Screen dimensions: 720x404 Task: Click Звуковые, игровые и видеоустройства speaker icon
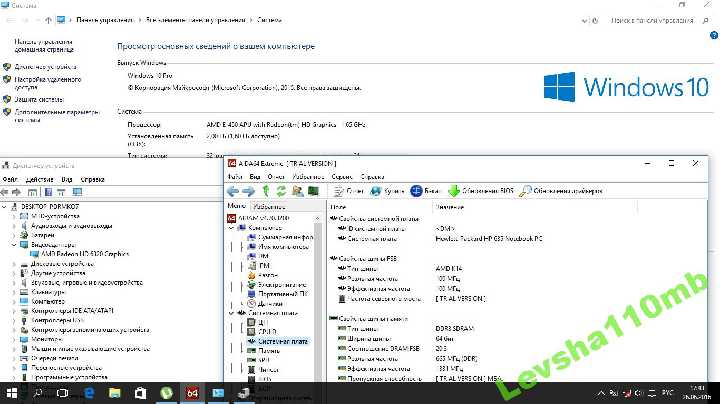(24, 283)
